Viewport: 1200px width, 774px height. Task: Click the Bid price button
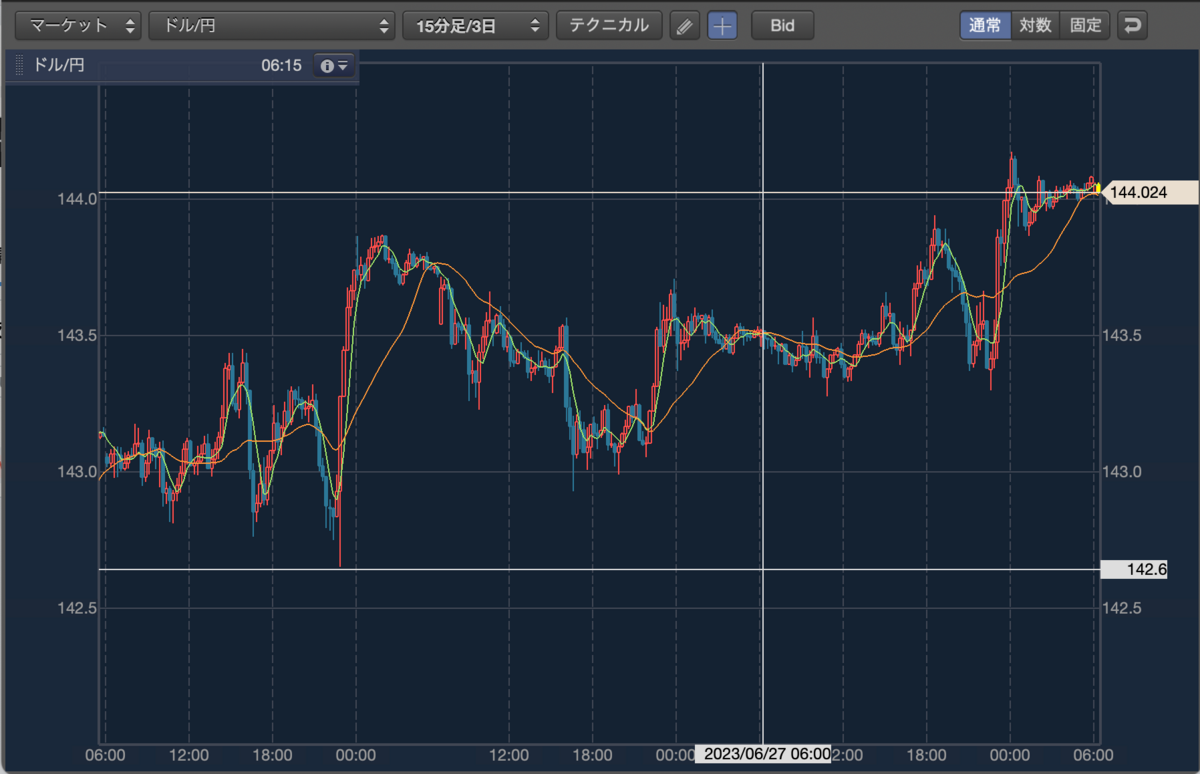(782, 26)
